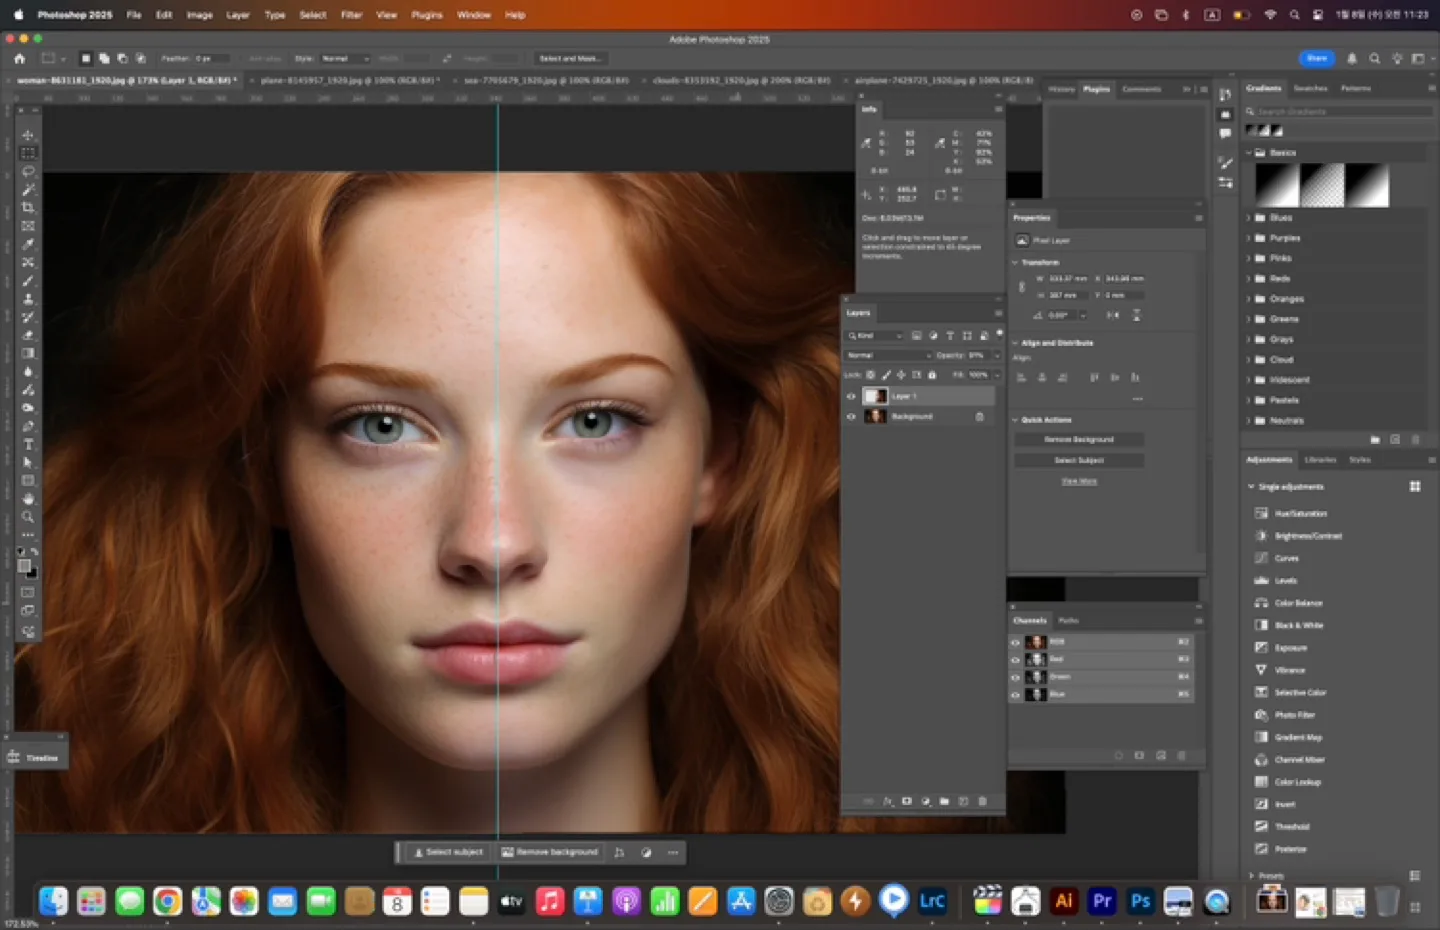Click Select subject in contextual task bar

click(x=448, y=852)
